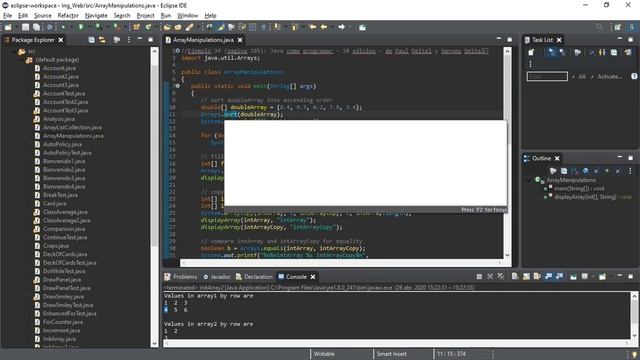Open DeckOfCards.java in Package Explorer

65,254
